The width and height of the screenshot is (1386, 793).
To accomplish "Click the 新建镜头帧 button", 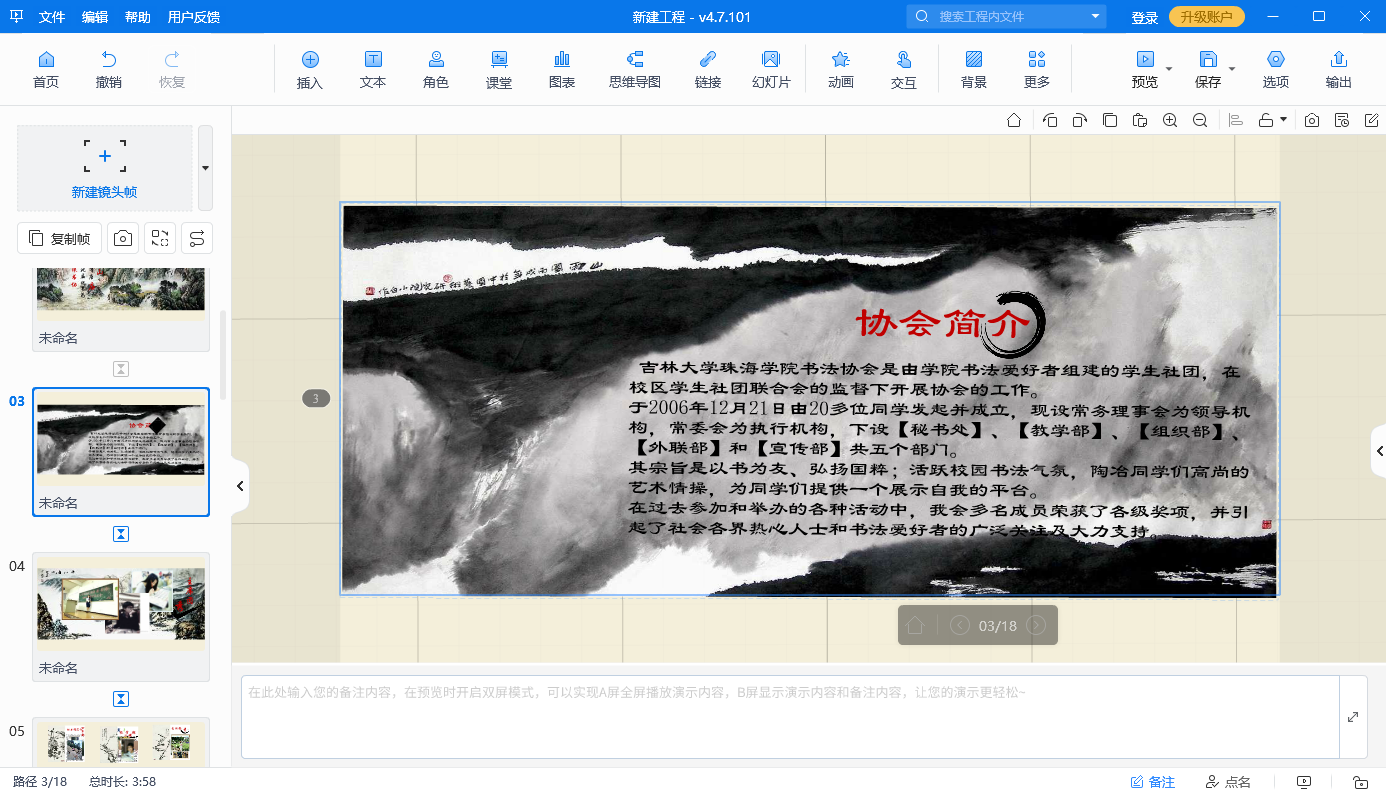I will pyautogui.click(x=104, y=168).
